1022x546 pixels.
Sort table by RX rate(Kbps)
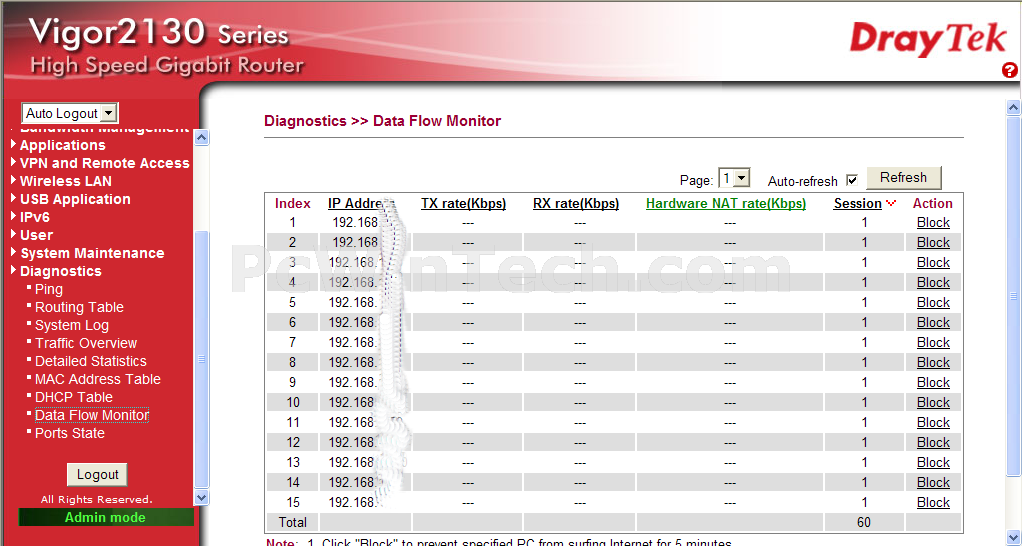point(576,203)
